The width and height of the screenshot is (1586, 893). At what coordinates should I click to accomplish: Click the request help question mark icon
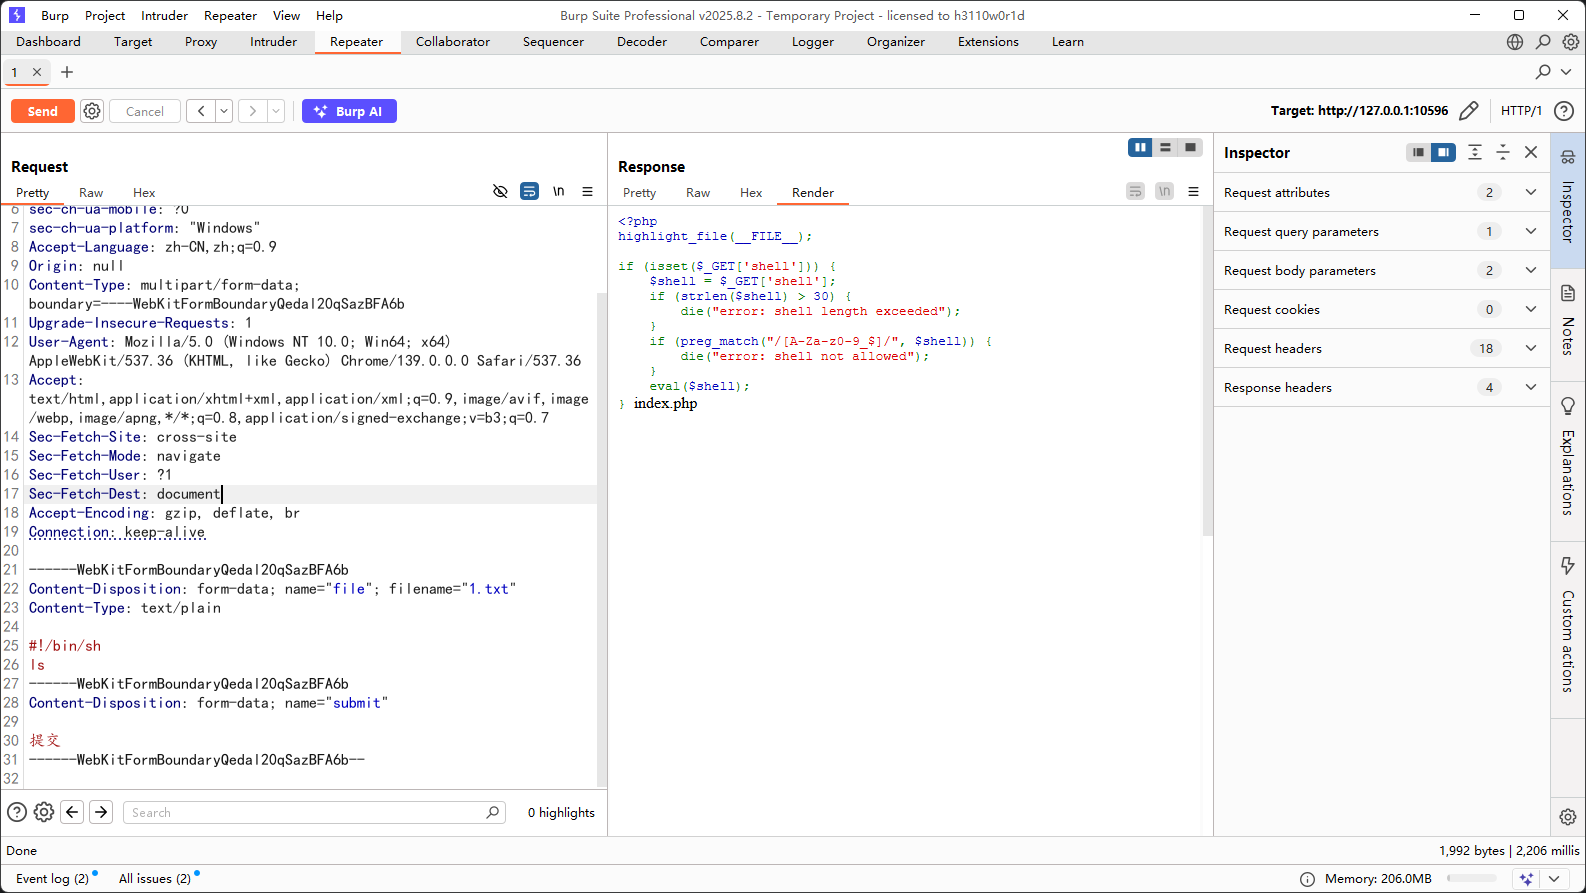(x=17, y=812)
